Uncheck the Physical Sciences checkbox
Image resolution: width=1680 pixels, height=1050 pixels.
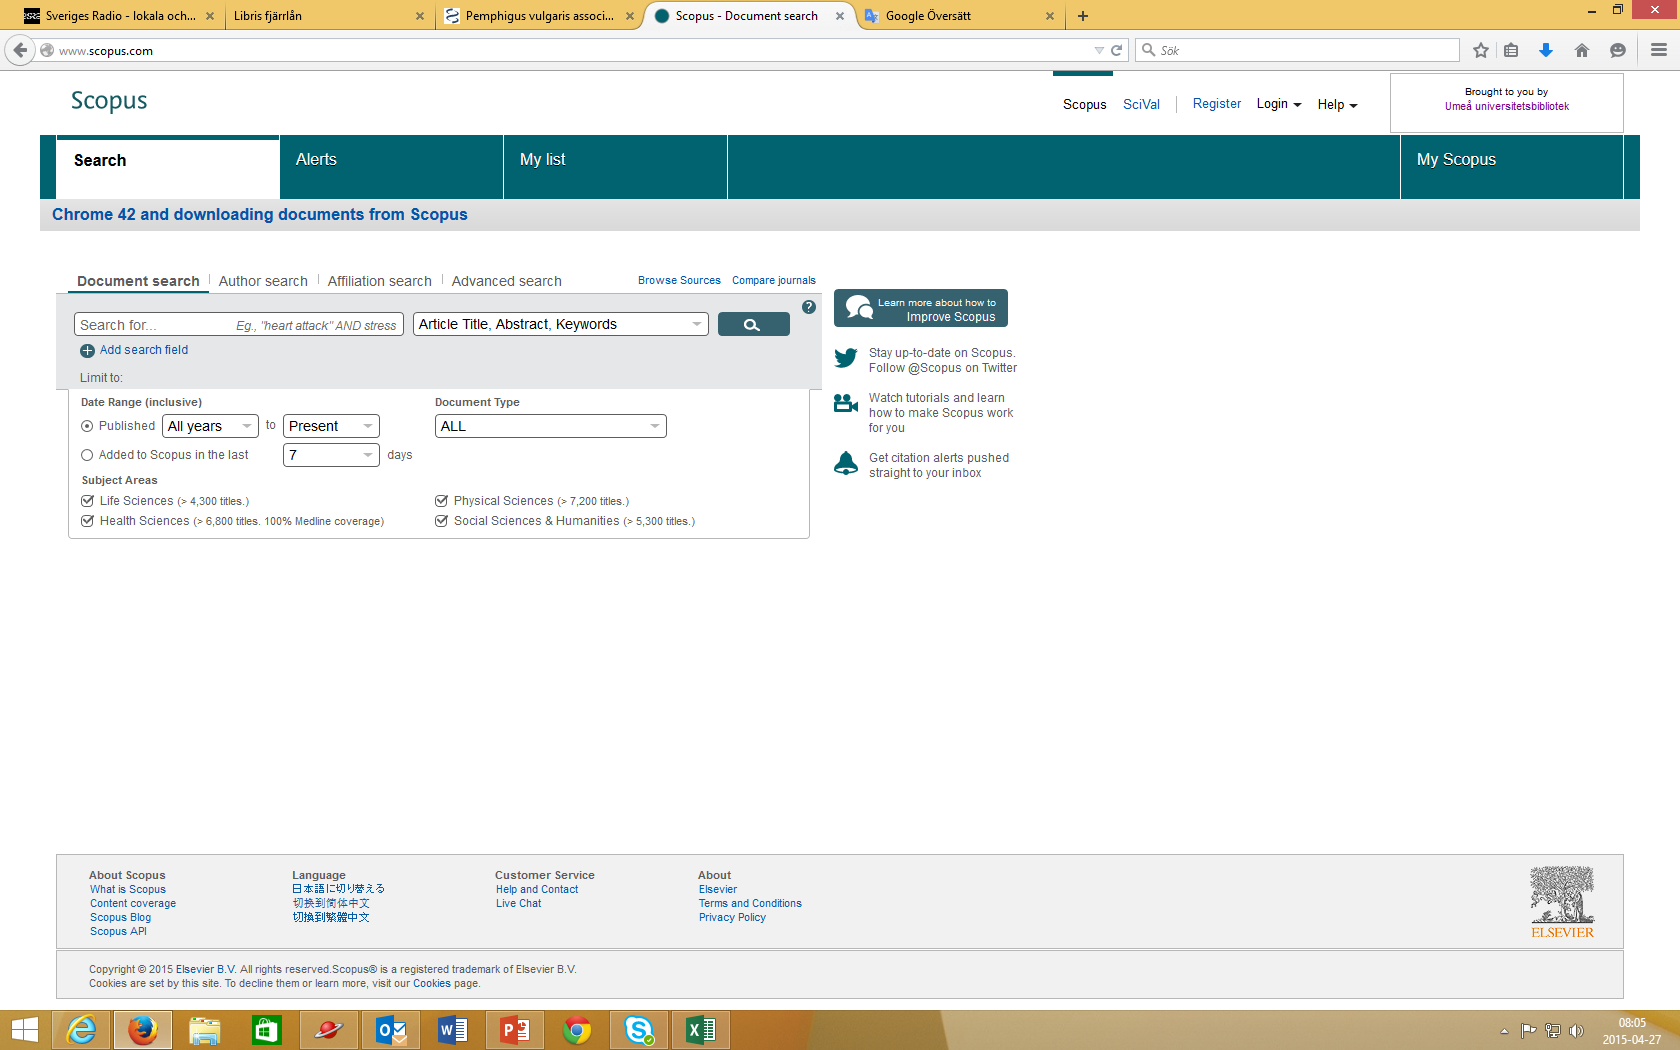coord(441,501)
